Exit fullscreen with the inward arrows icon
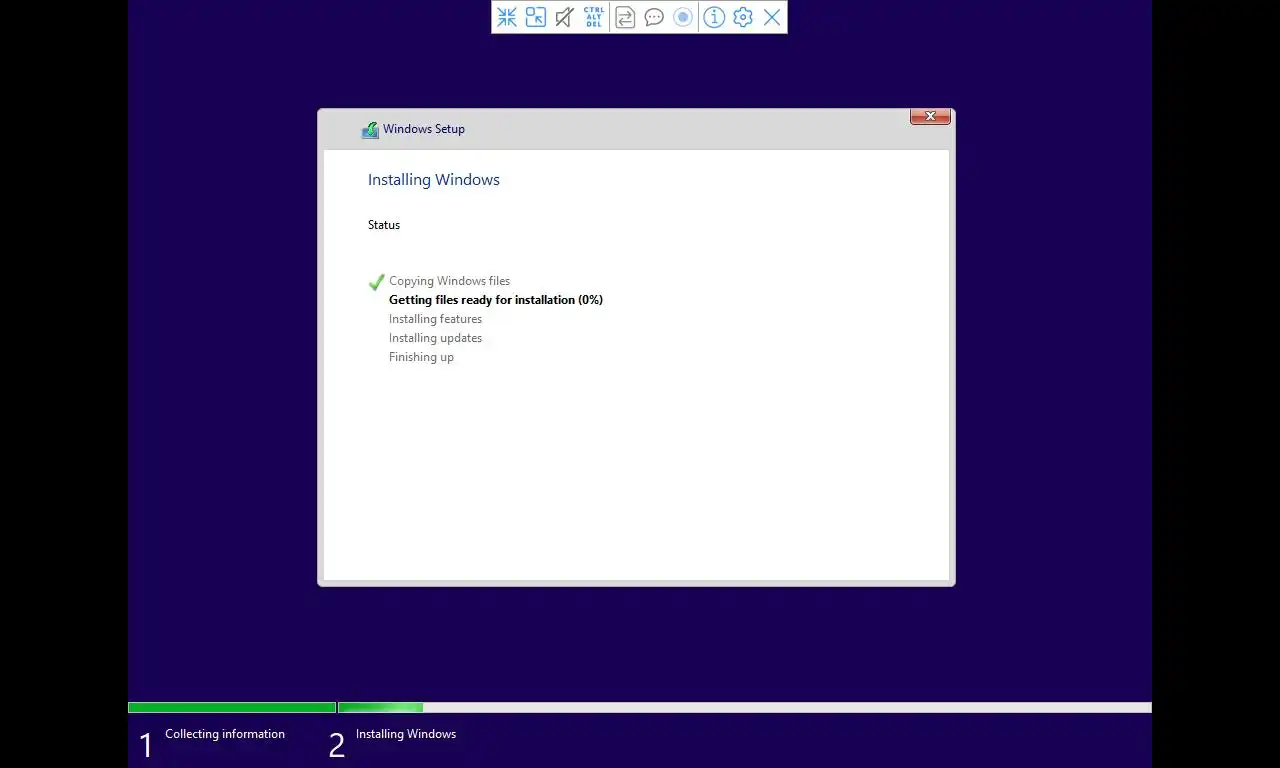 [x=507, y=17]
